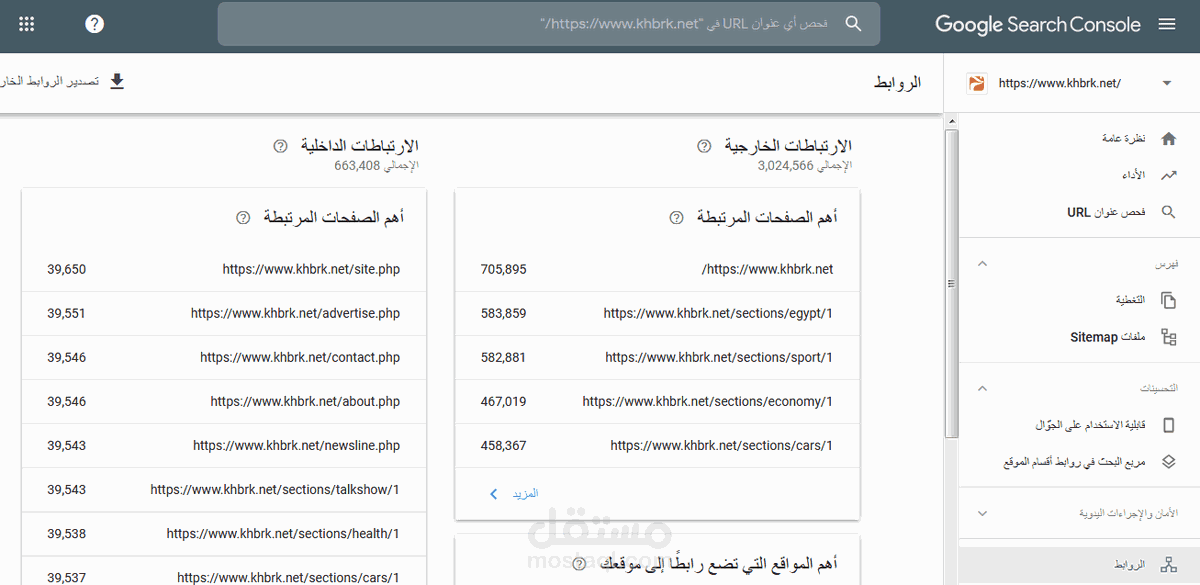Select the الروابط links icon in sidebar
The width and height of the screenshot is (1200, 585).
click(x=1168, y=562)
